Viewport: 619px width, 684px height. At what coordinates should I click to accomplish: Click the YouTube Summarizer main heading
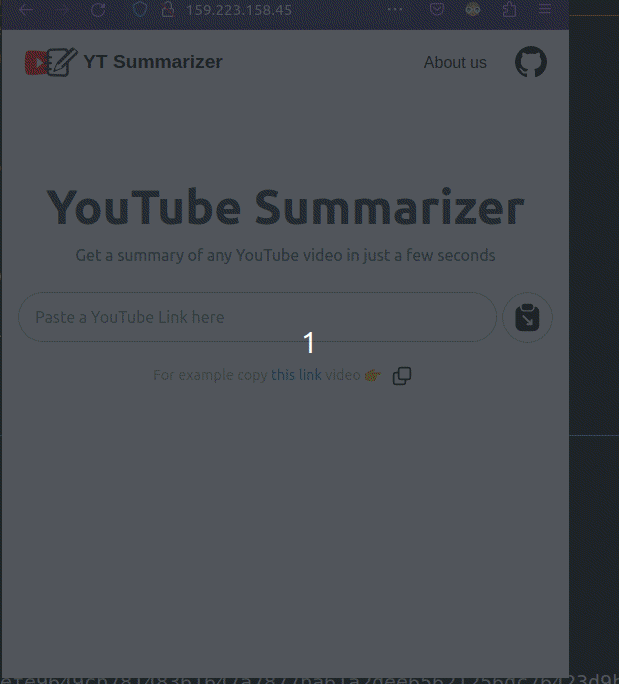pos(286,207)
